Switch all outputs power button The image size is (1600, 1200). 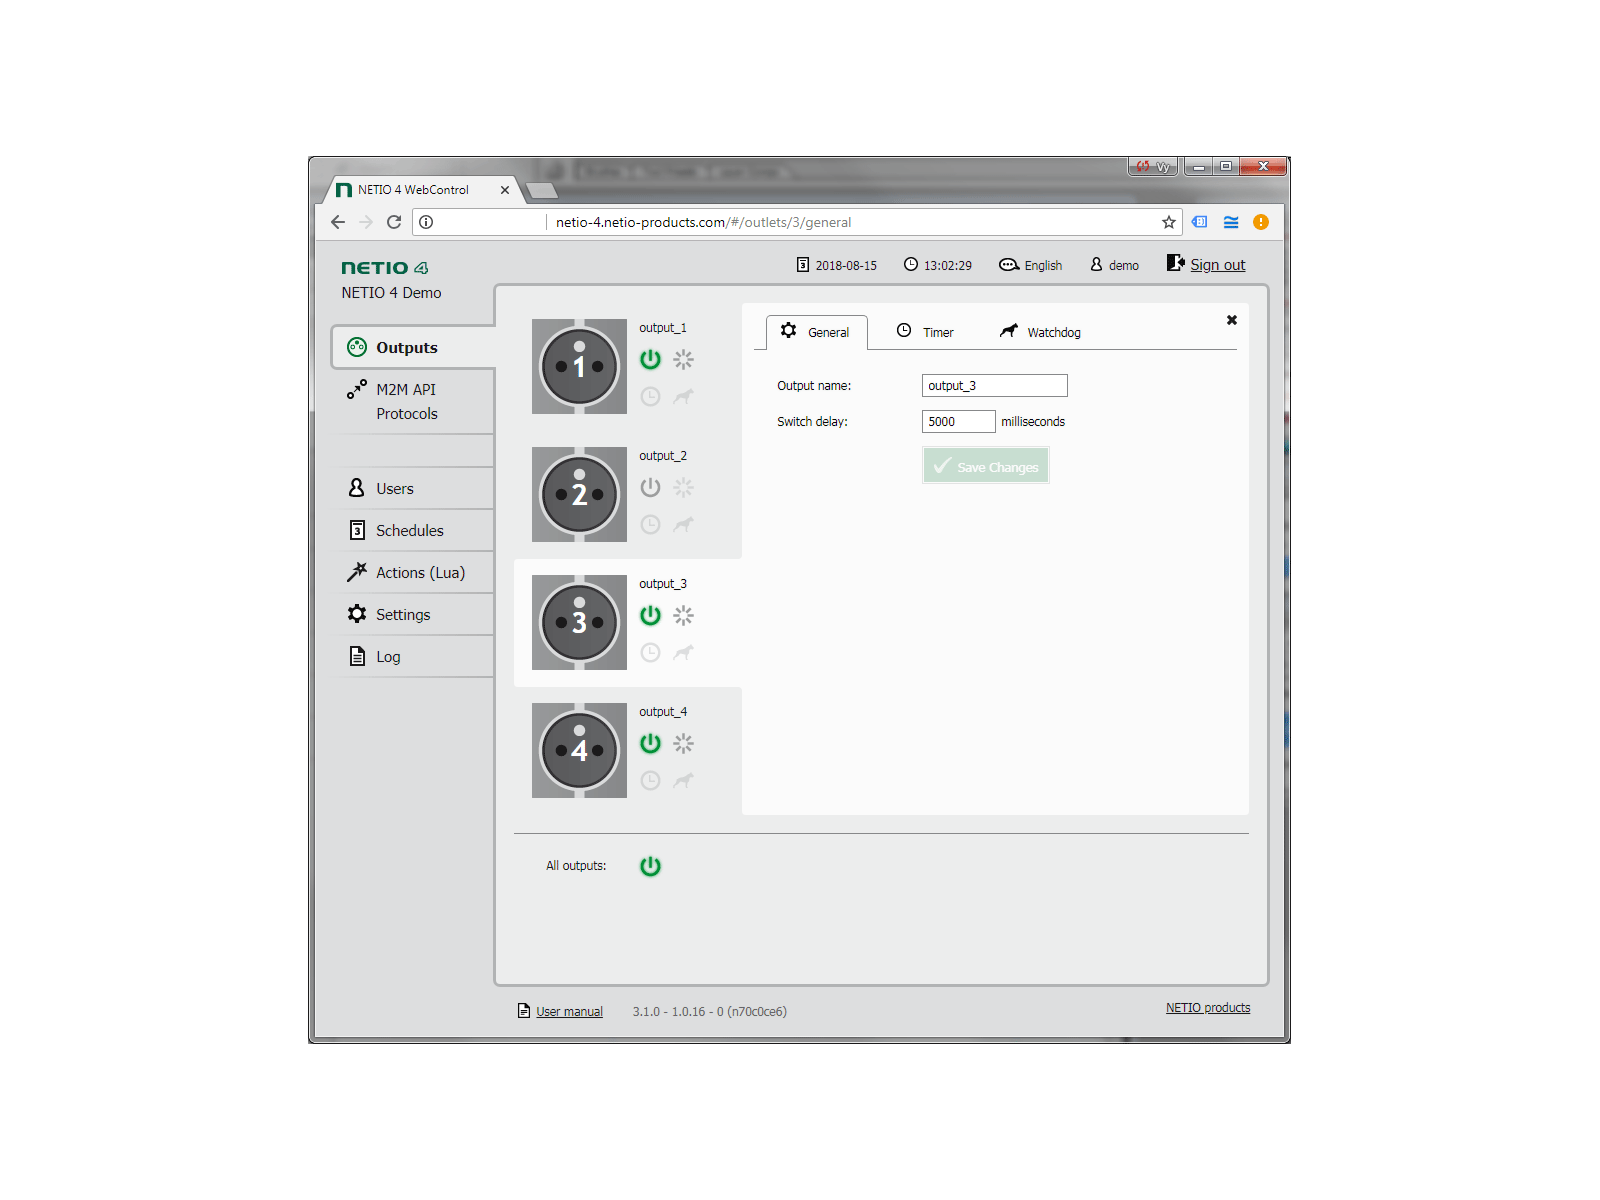(650, 866)
